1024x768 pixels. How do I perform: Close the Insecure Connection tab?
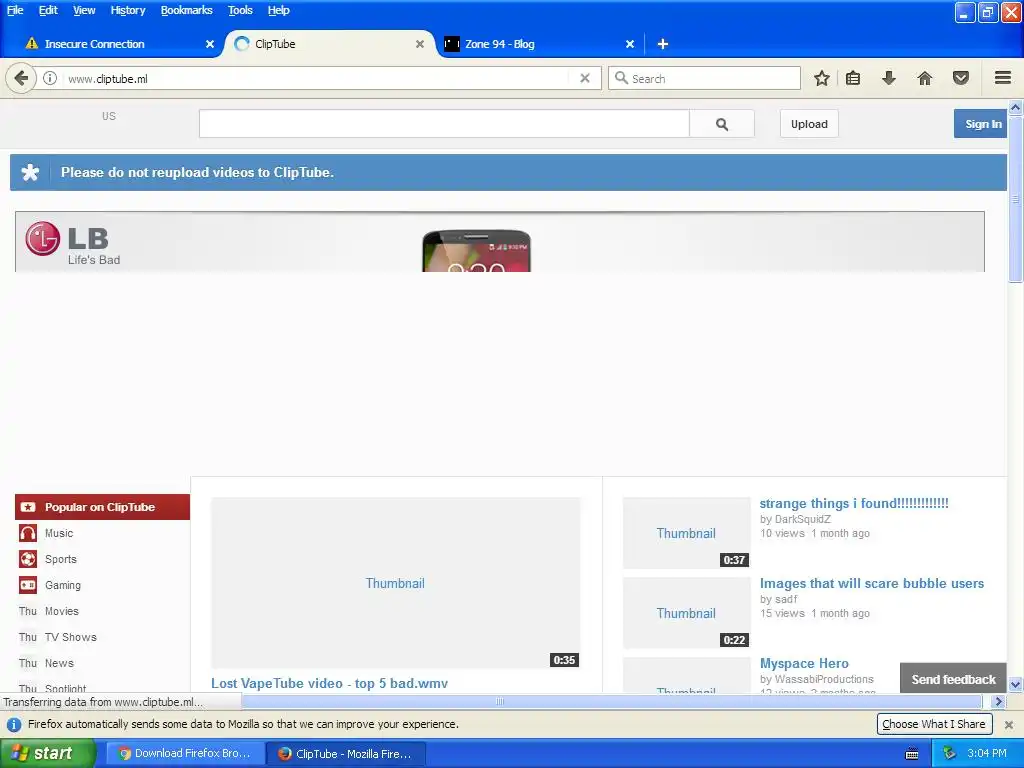click(x=210, y=44)
